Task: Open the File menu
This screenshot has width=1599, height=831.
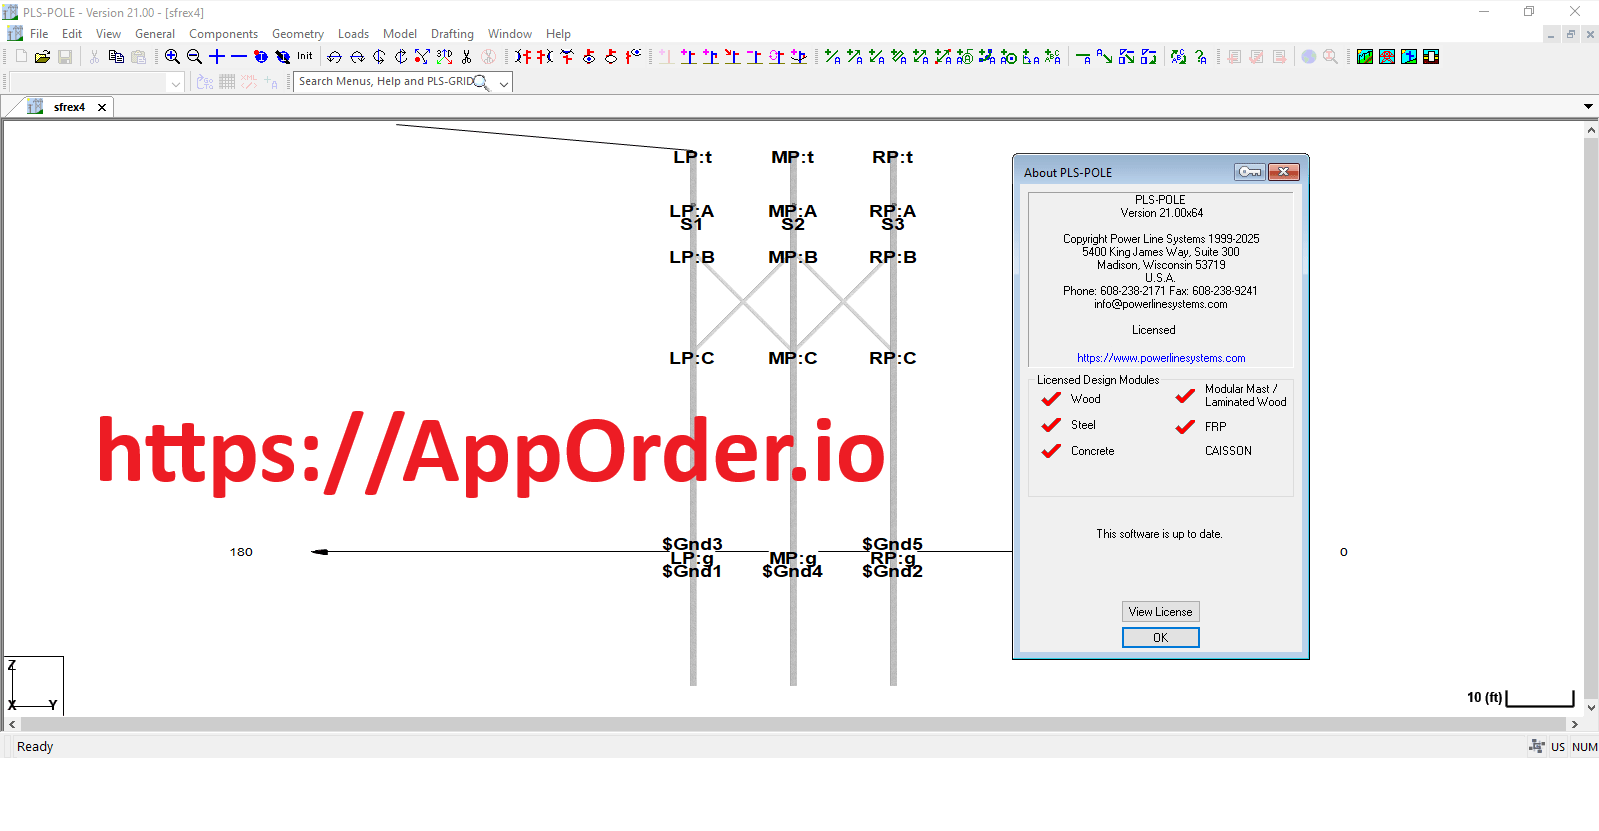Action: (x=39, y=34)
